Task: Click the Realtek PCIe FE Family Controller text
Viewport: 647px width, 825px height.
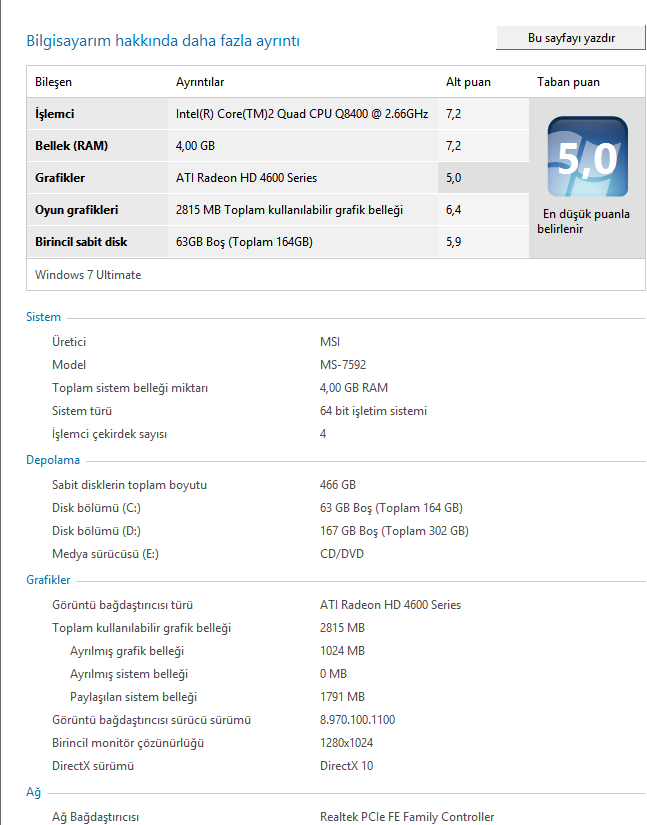Action: pyautogui.click(x=407, y=817)
